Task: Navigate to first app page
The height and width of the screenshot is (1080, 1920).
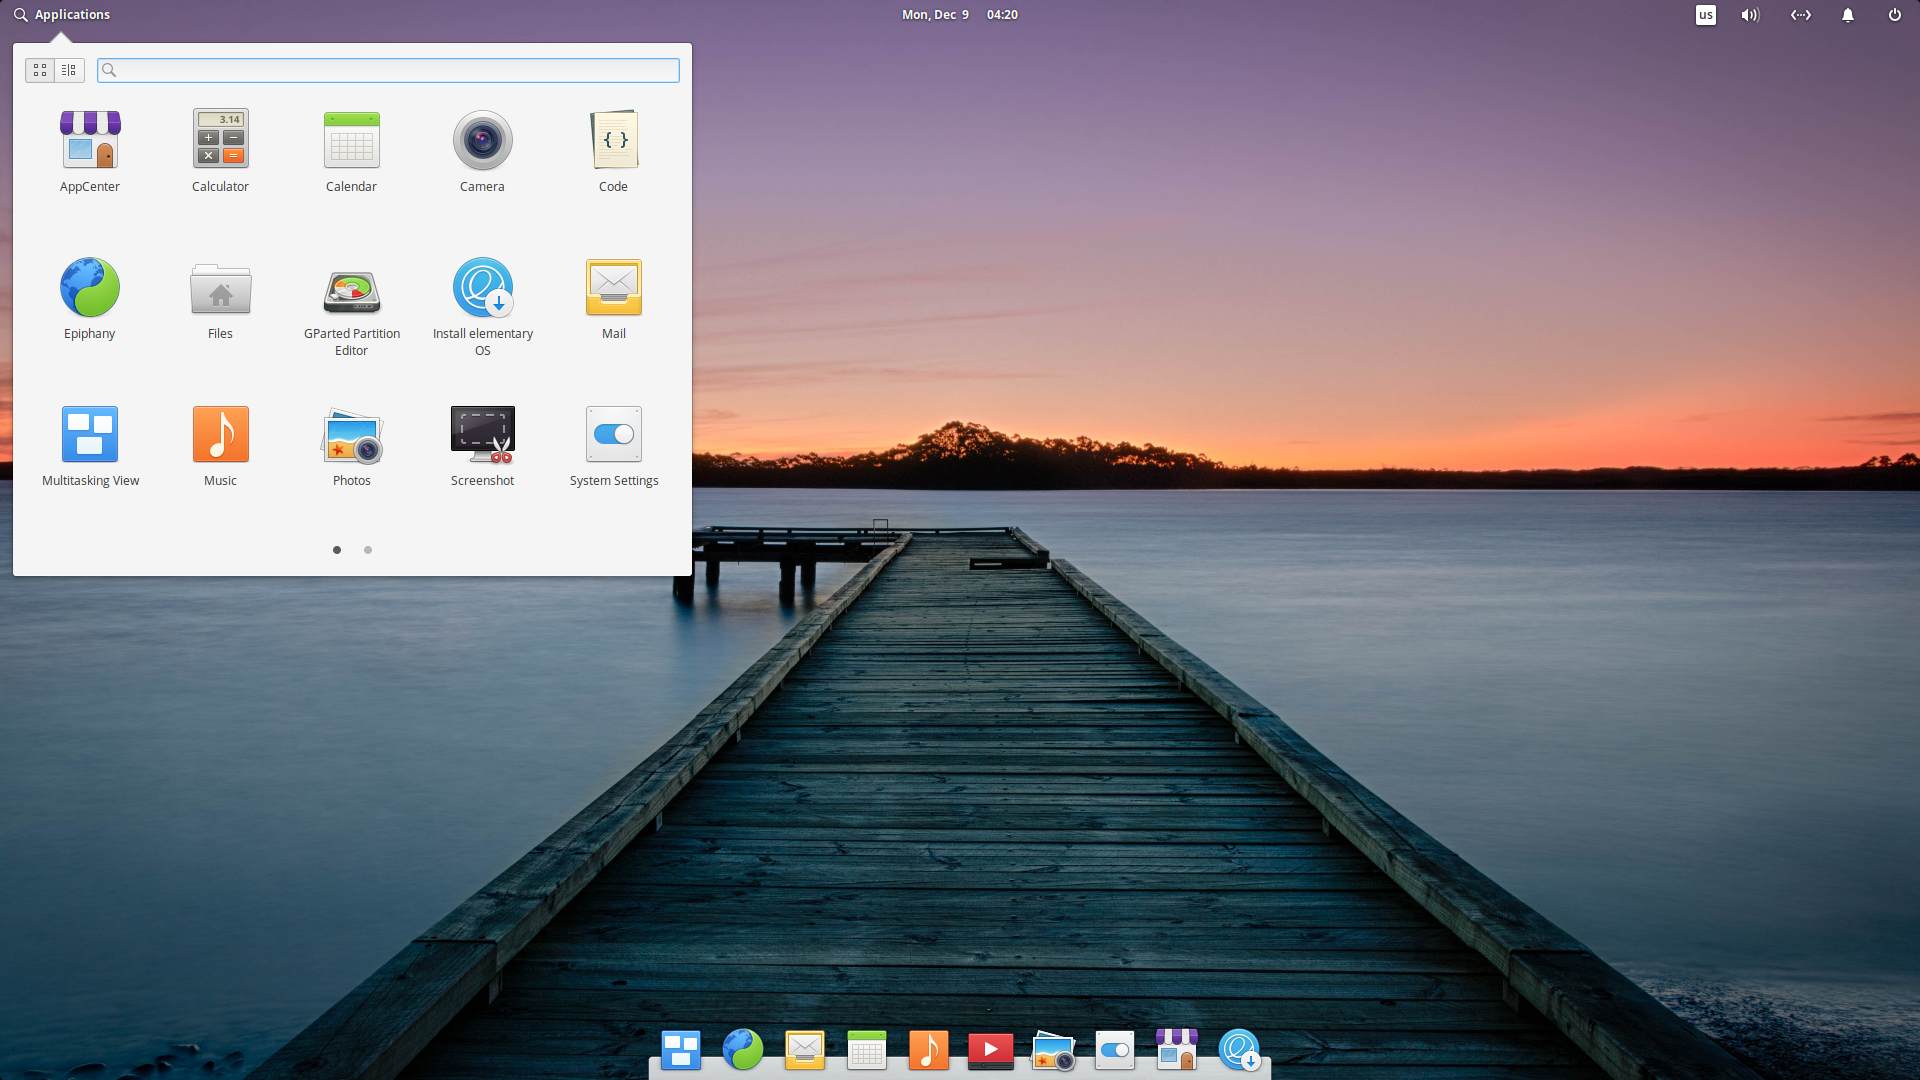Action: pos(338,550)
